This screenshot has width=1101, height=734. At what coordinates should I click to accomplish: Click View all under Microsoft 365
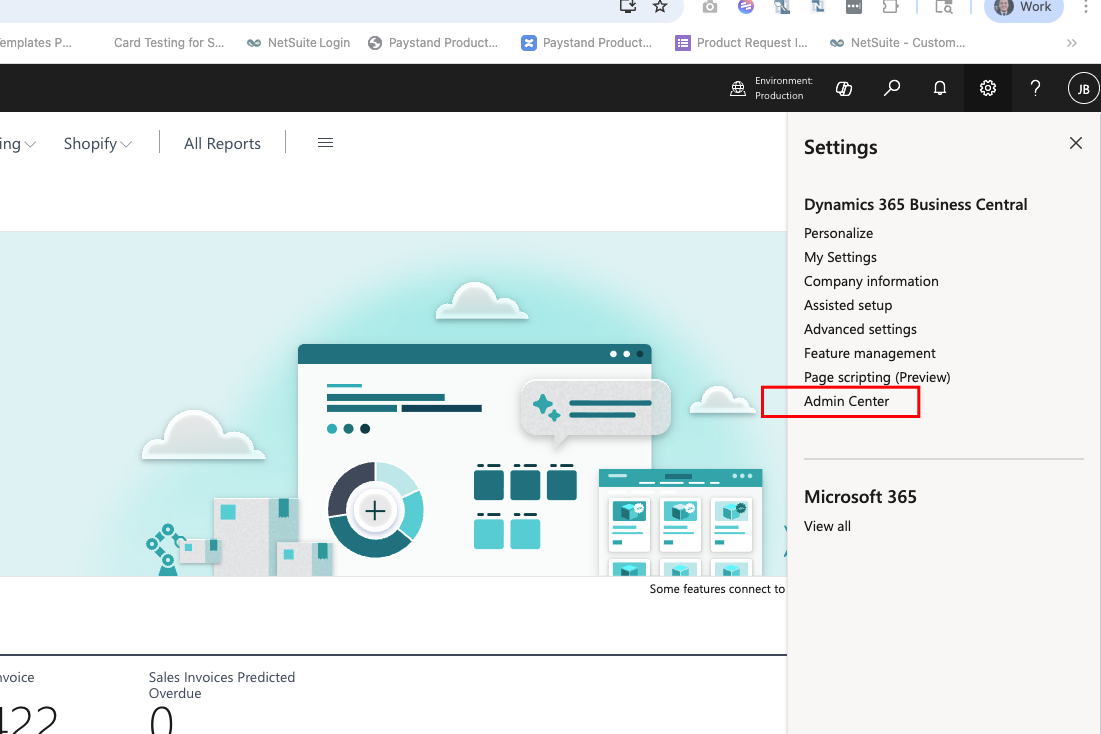coord(827,526)
